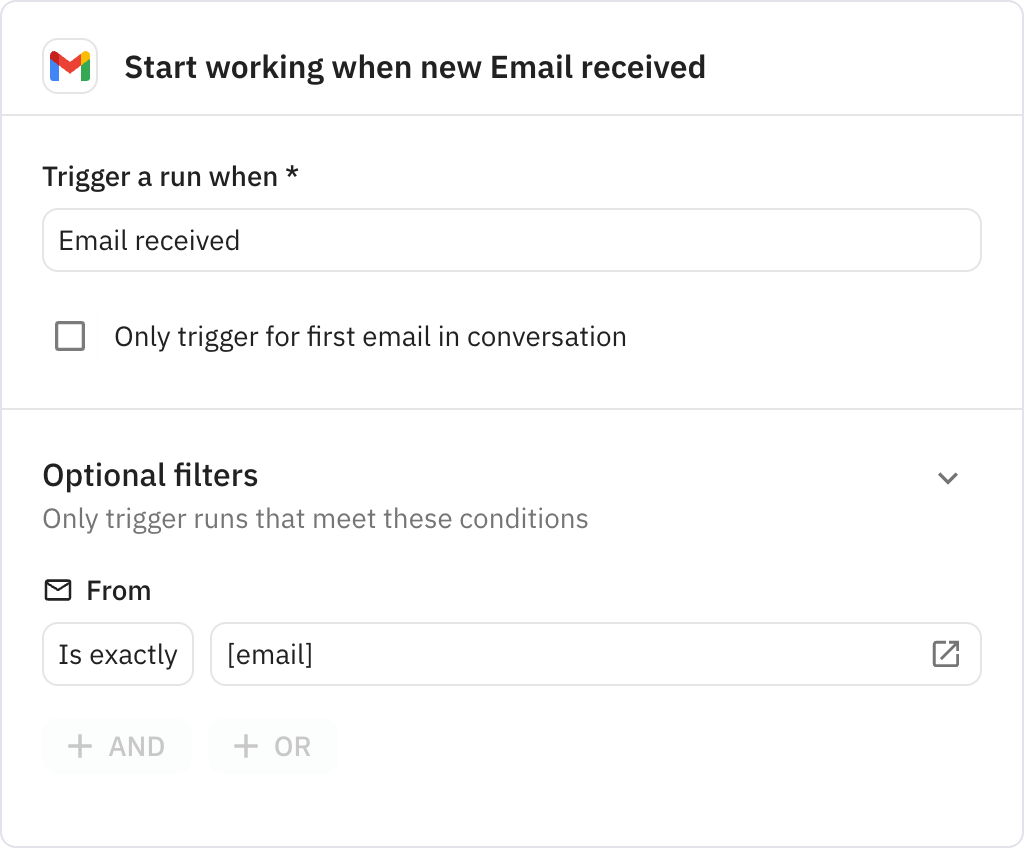Click the collapse chevron for Optional filters

(x=948, y=478)
